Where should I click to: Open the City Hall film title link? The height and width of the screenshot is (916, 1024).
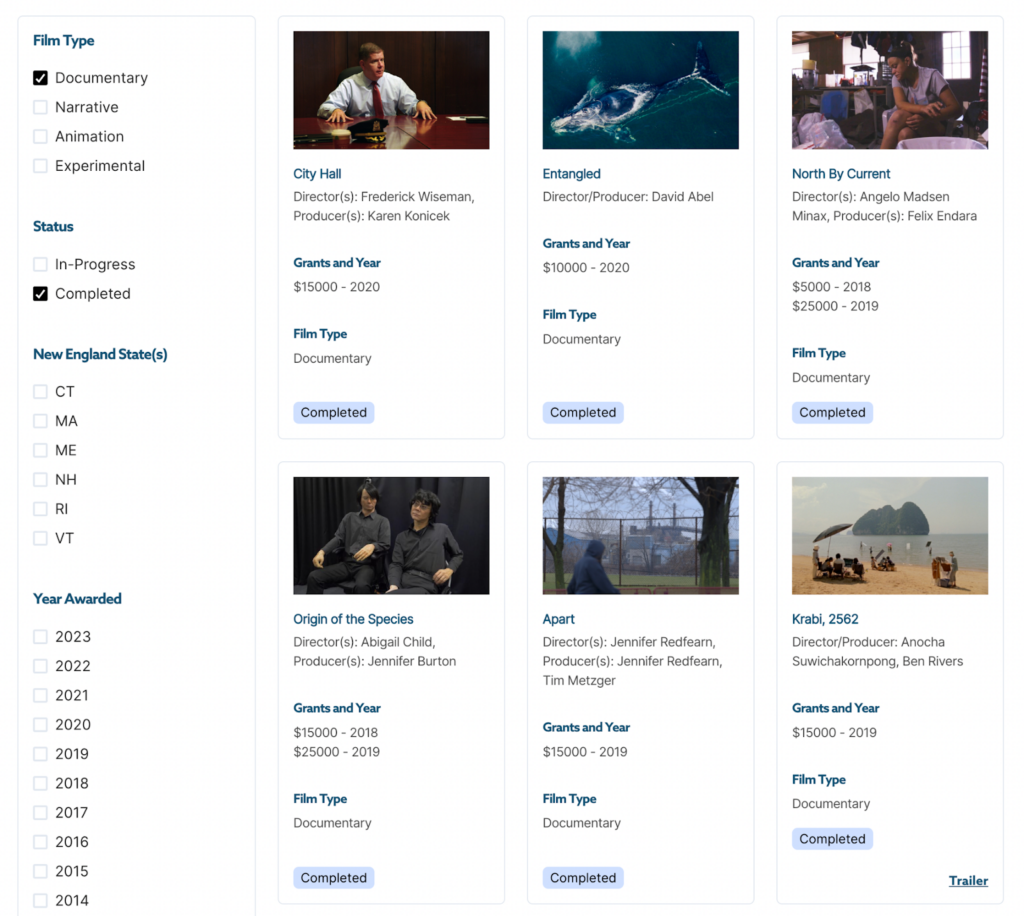pyautogui.click(x=317, y=174)
